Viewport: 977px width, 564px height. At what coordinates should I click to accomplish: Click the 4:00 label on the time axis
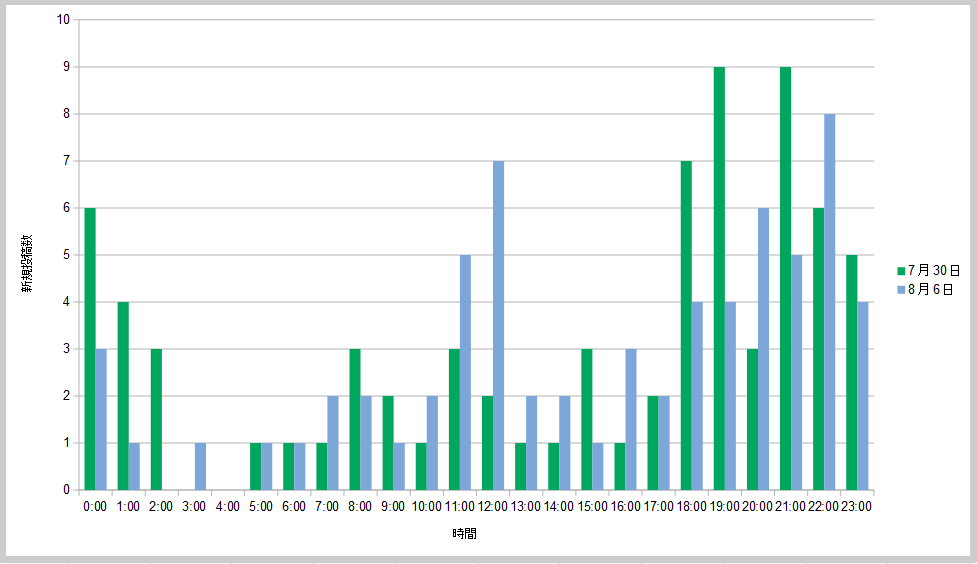coord(227,506)
